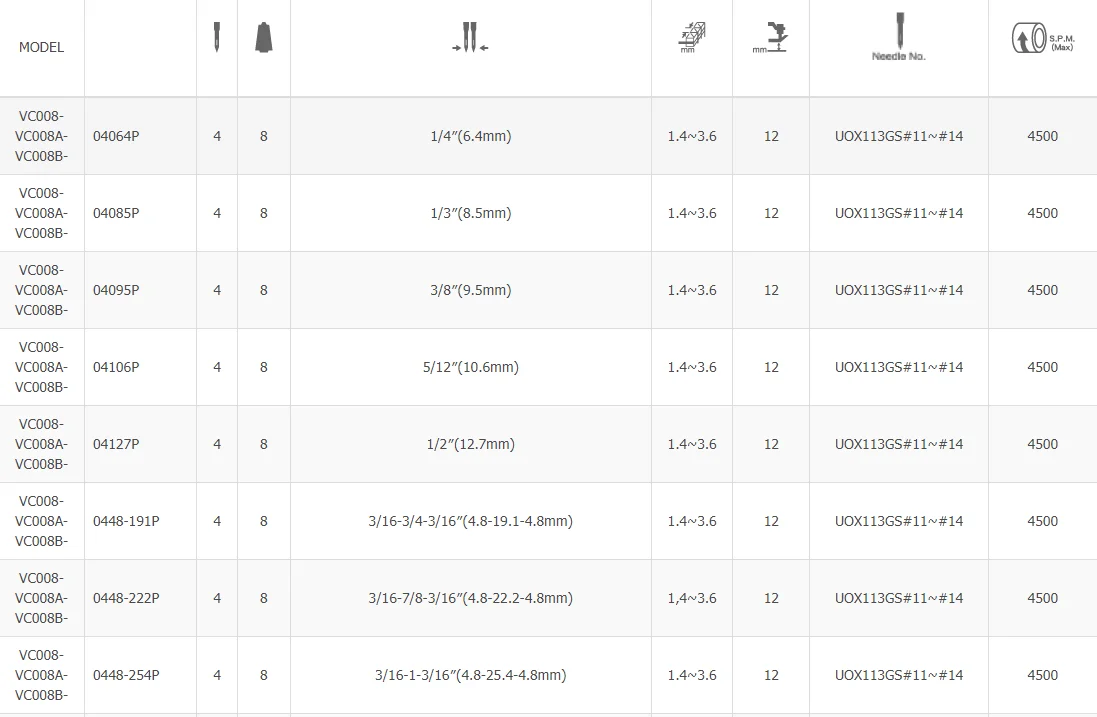Select the 04106P model code
The height and width of the screenshot is (717, 1097).
[x=116, y=367]
